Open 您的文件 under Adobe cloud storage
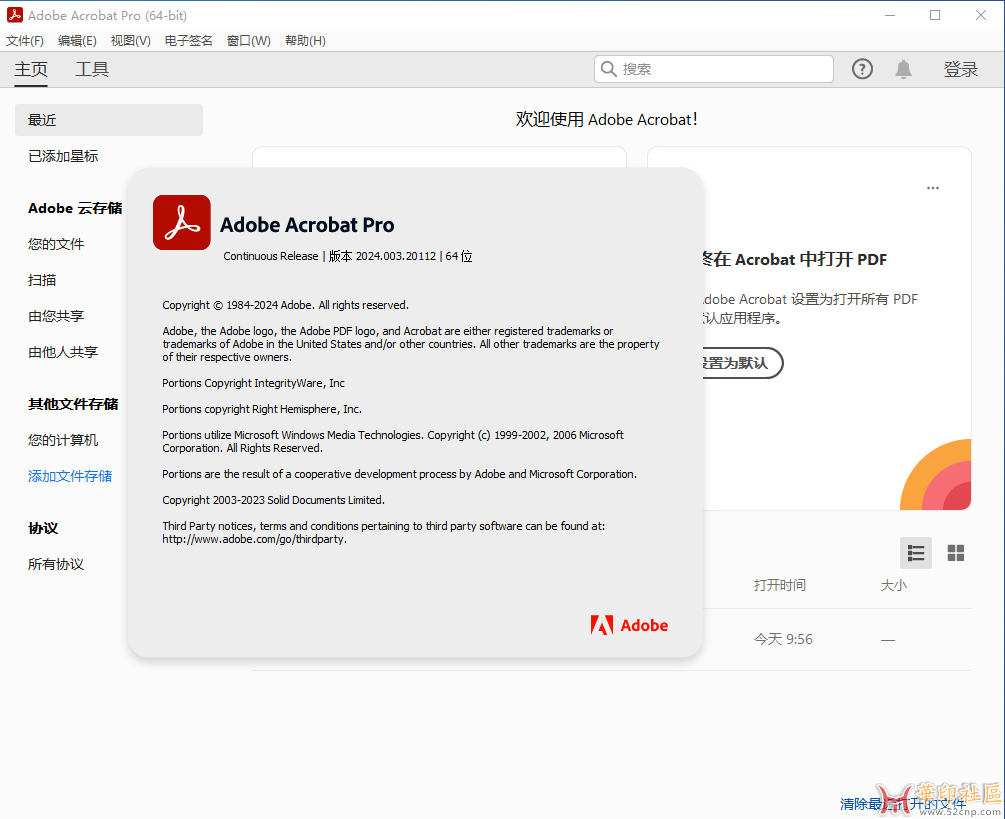 (56, 244)
